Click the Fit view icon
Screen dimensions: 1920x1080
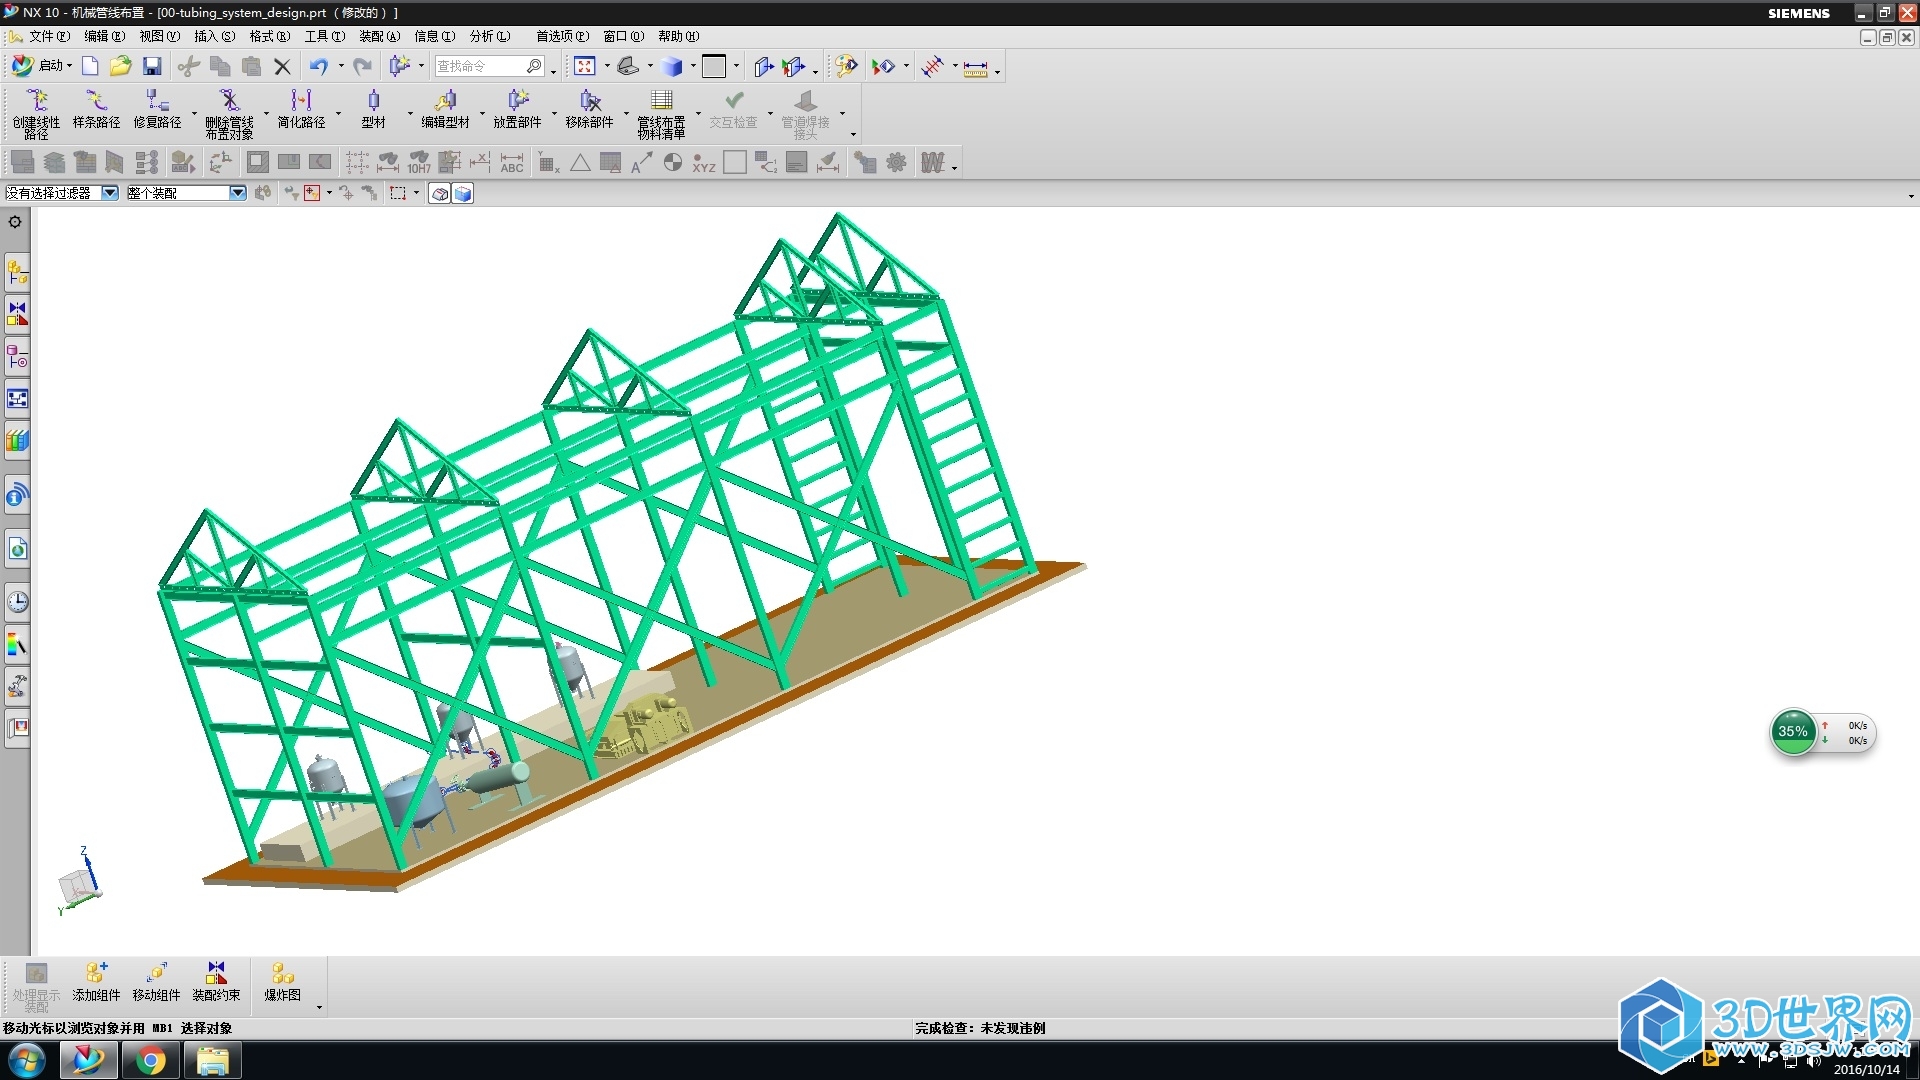[x=585, y=66]
